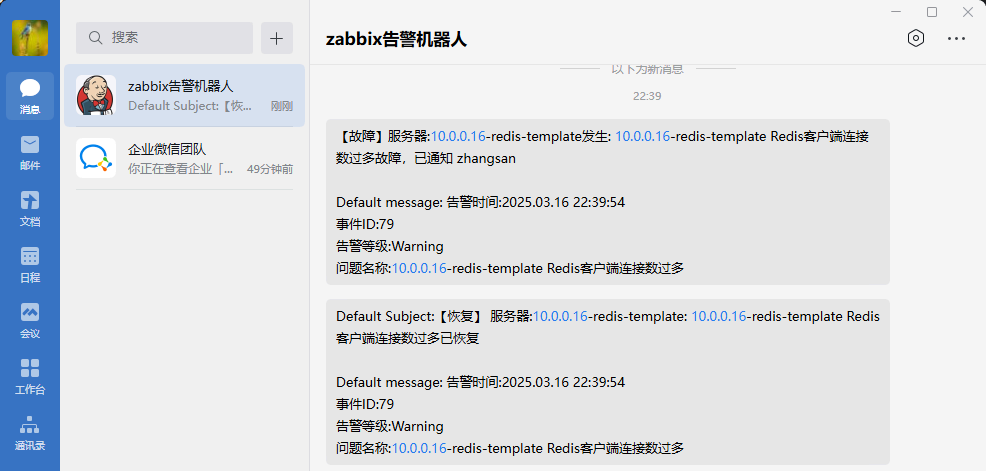This screenshot has width=986, height=471.
Task: Open the 工作台 workbench sidebar tab
Action: click(30, 376)
